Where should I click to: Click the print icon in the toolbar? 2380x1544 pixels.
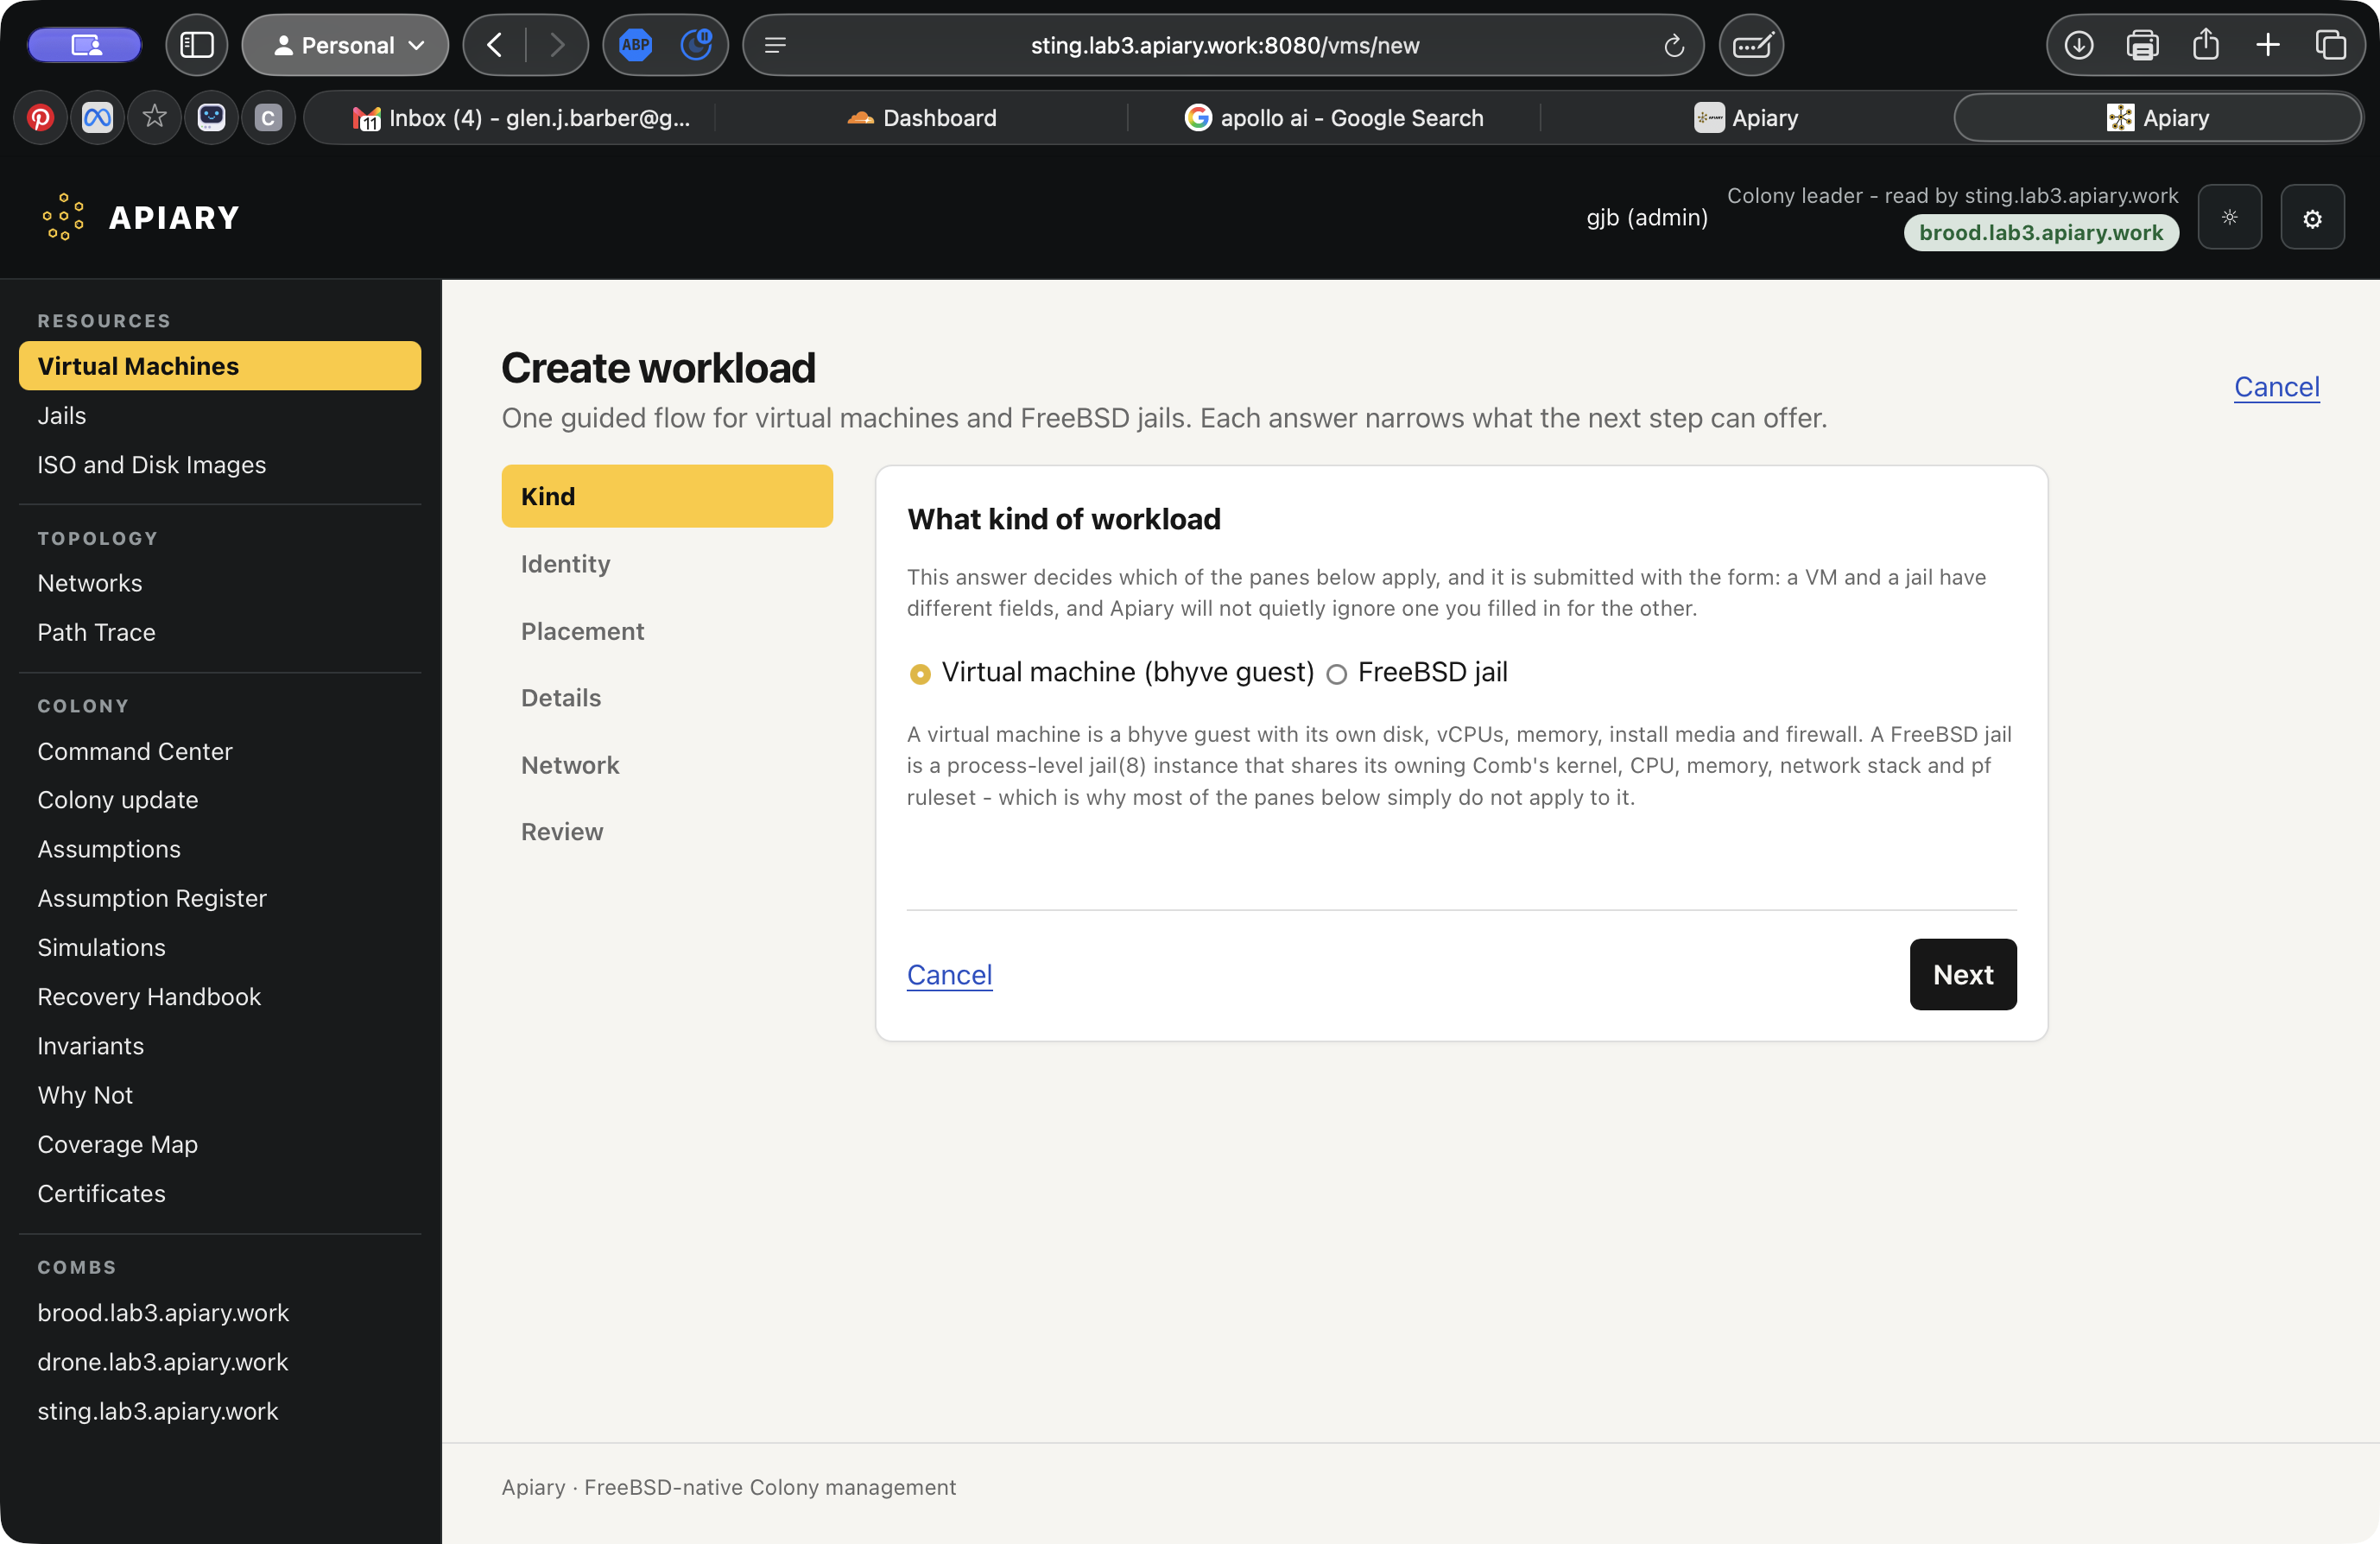click(2141, 45)
